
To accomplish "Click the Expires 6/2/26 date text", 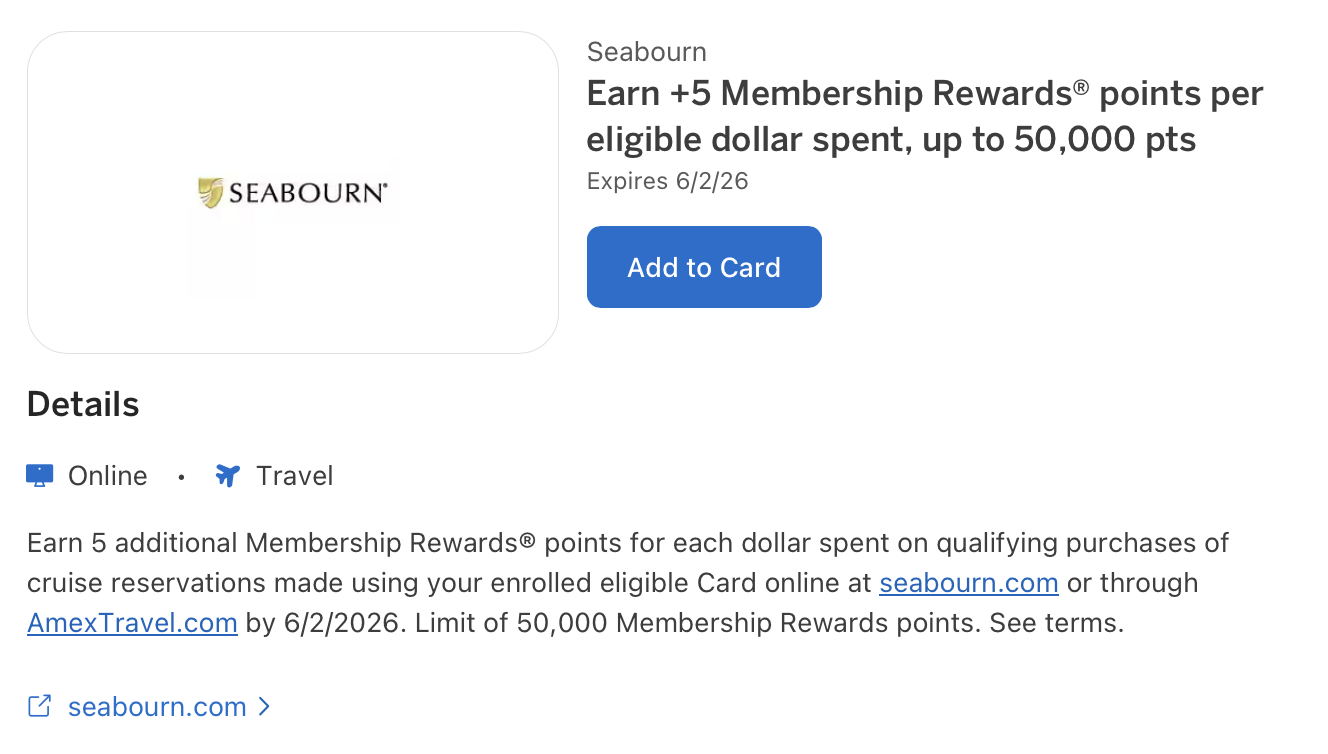I will point(667,181).
